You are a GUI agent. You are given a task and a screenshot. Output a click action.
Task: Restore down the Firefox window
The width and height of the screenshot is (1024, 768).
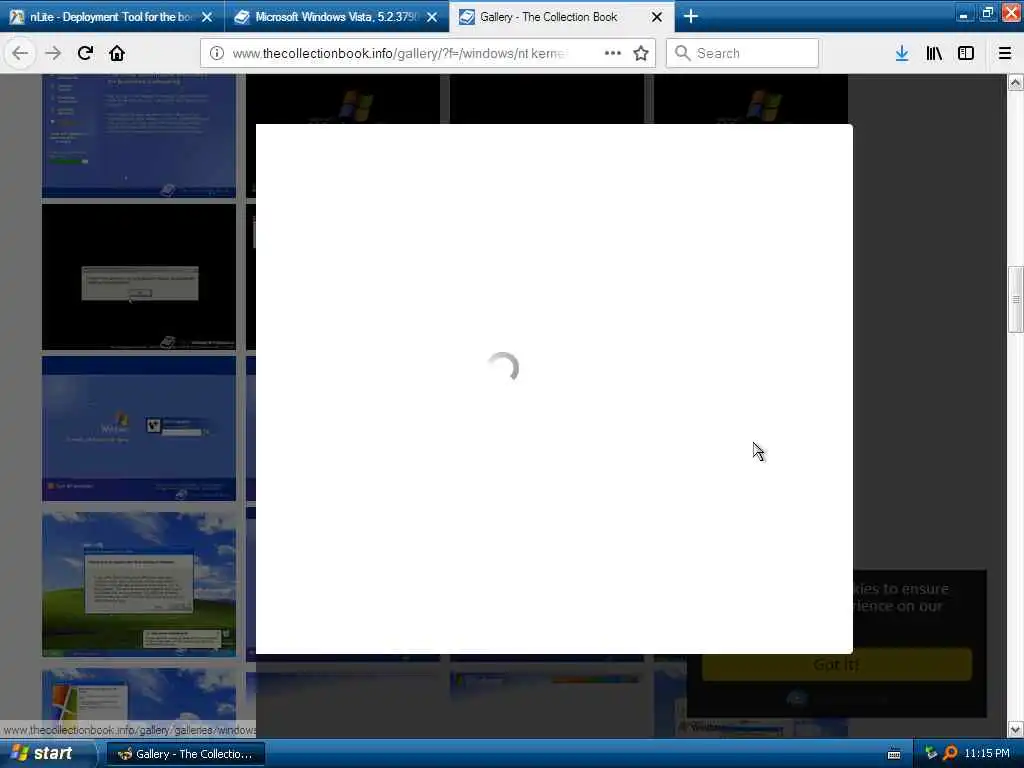coord(987,12)
